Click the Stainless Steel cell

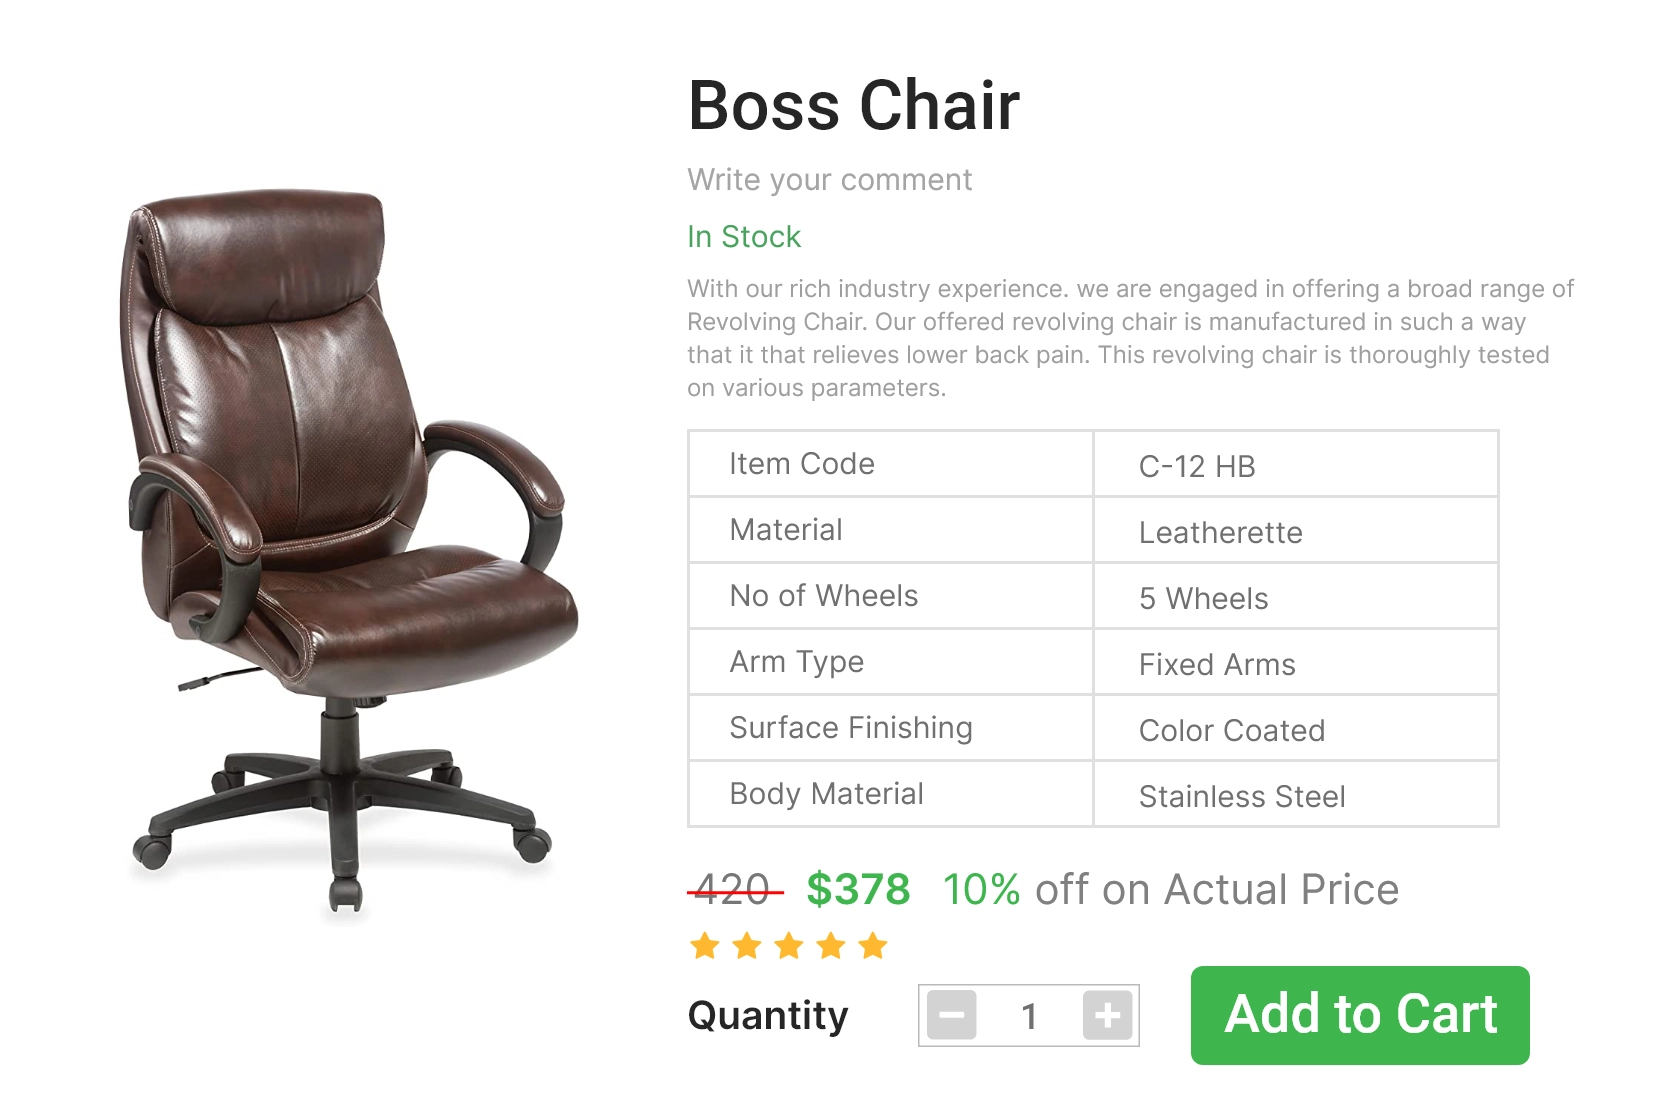click(1296, 795)
